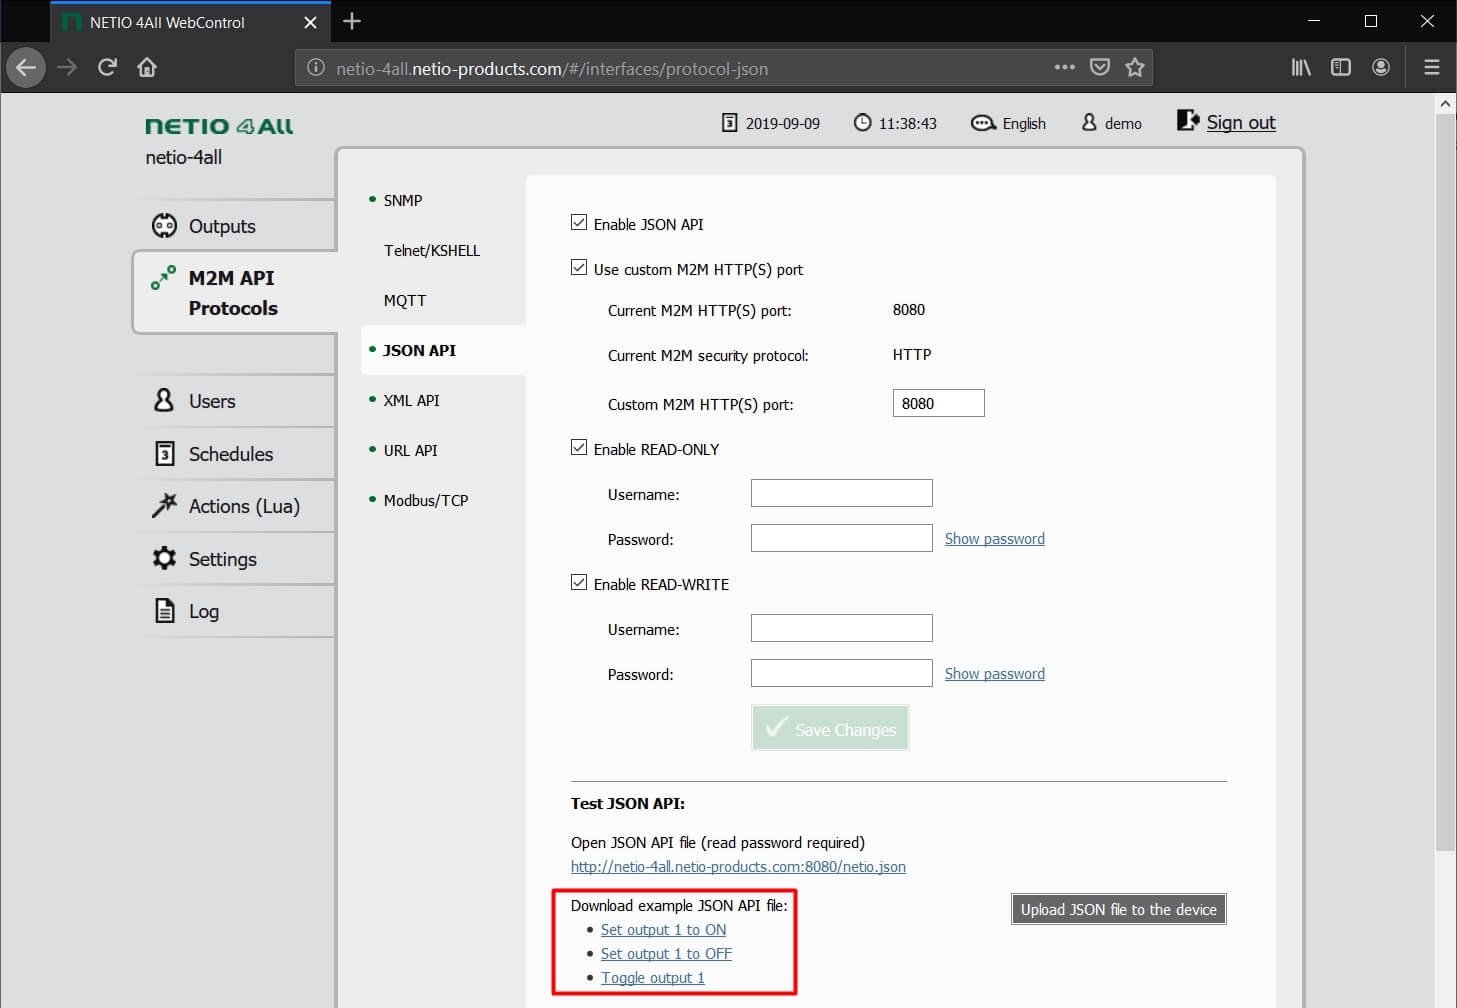The image size is (1457, 1008).
Task: Toggle Enable READ-WRITE checkbox
Action: [579, 582]
